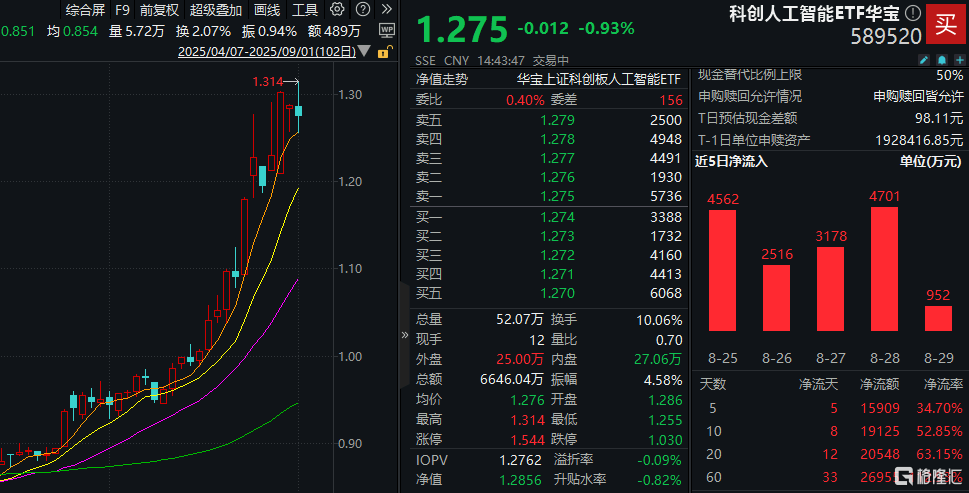This screenshot has width=969, height=493.
Task: Click the red 买 buy button
Action: (x=946, y=25)
